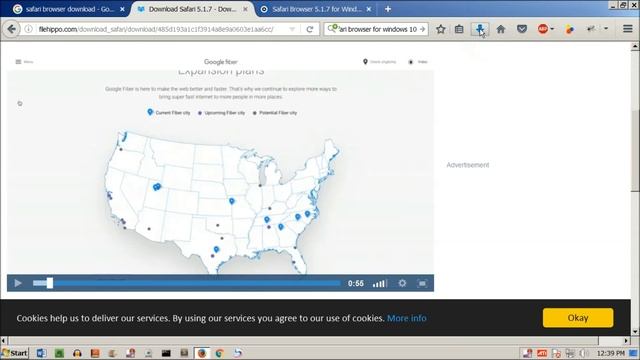Accept cookies with the Okay button
The height and width of the screenshot is (360, 640).
578,318
